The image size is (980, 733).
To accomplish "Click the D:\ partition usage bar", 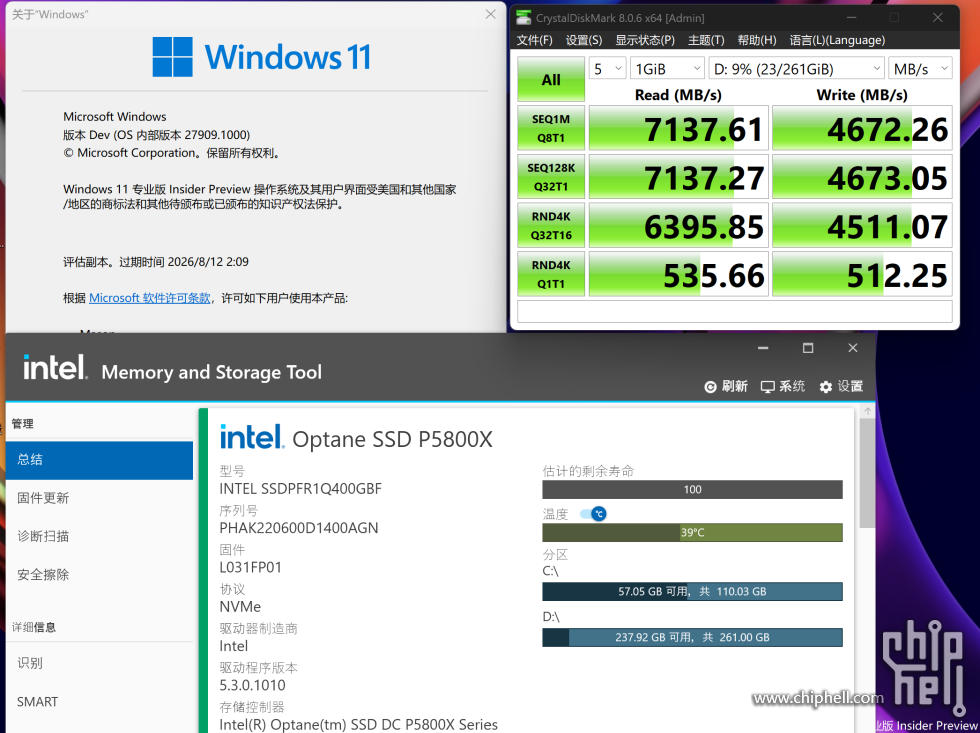I will coord(692,637).
